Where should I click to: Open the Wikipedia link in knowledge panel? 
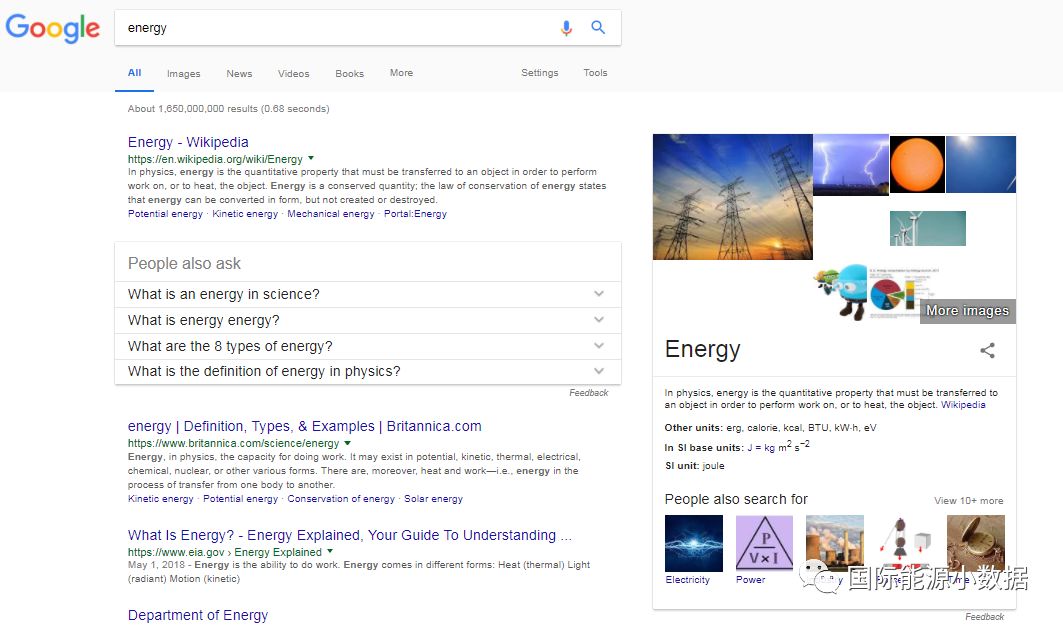pos(963,405)
